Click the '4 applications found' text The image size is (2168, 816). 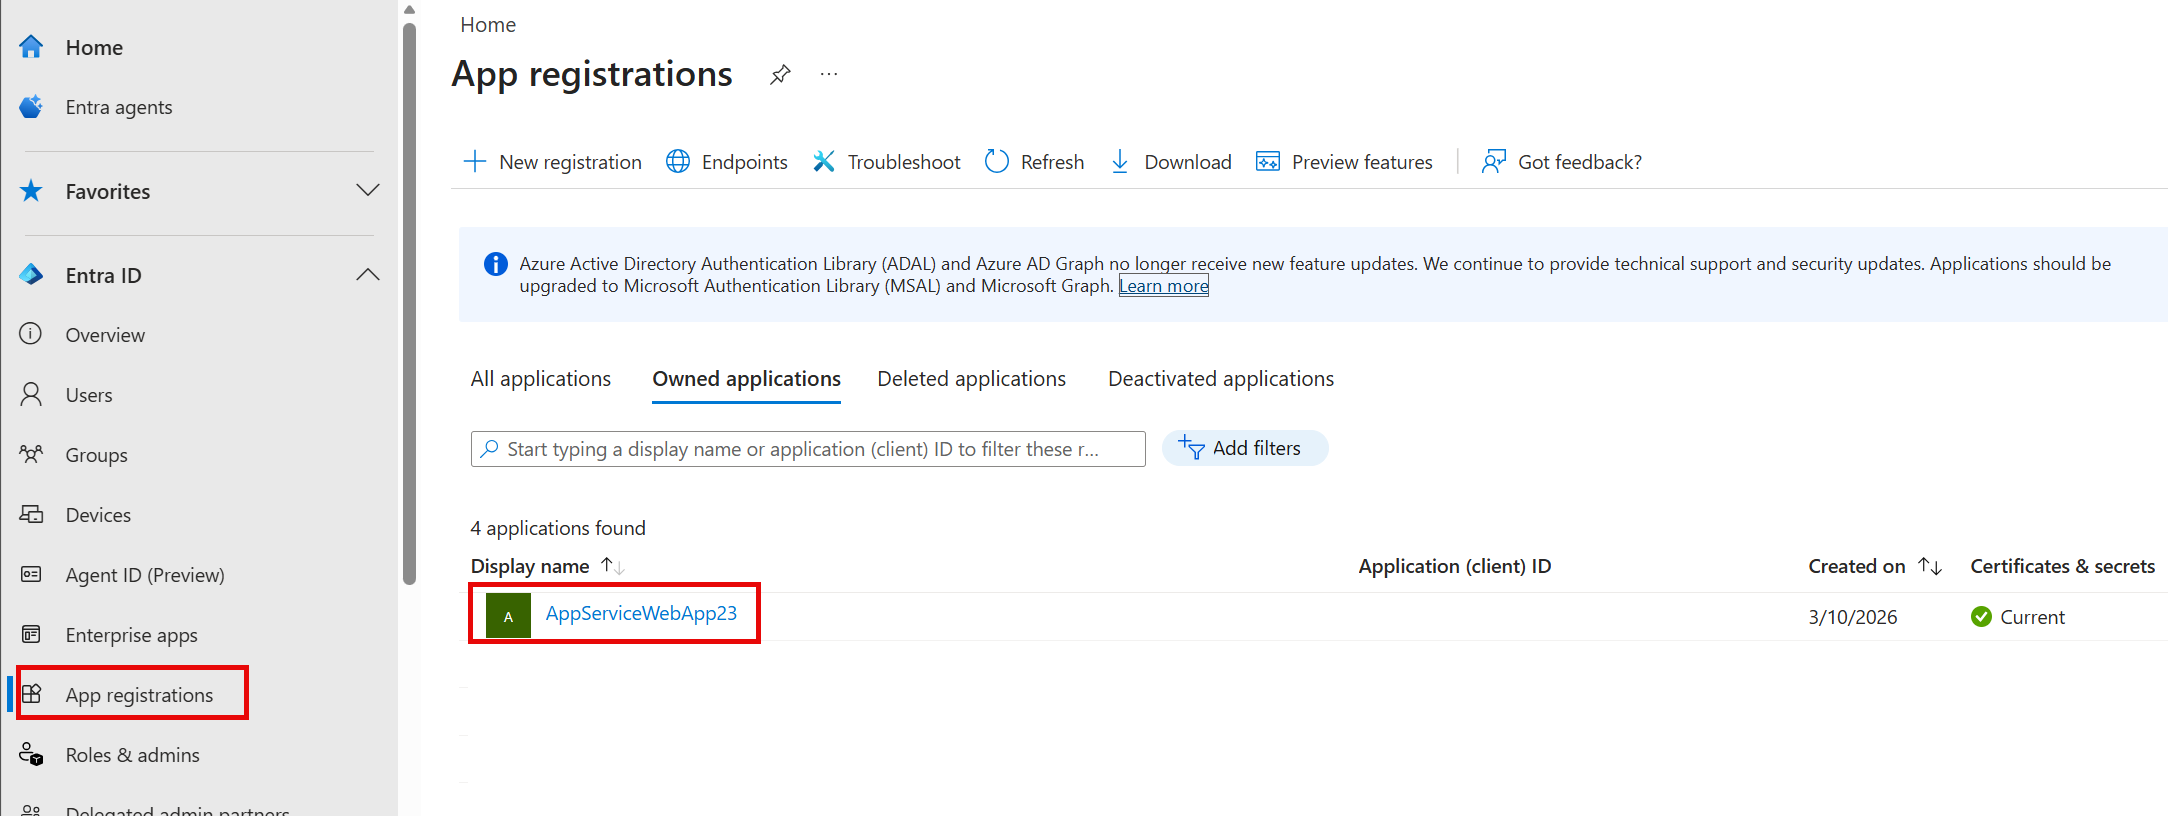coord(558,528)
